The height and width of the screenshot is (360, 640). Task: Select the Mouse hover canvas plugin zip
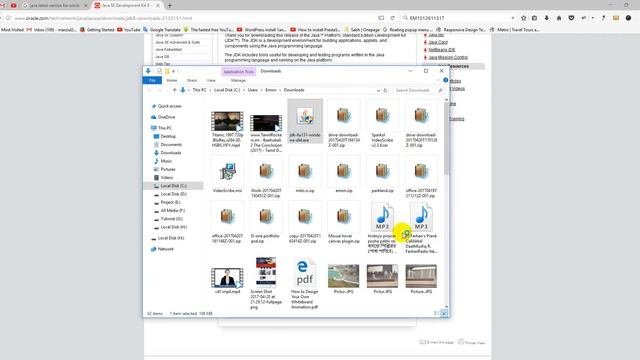tap(344, 223)
